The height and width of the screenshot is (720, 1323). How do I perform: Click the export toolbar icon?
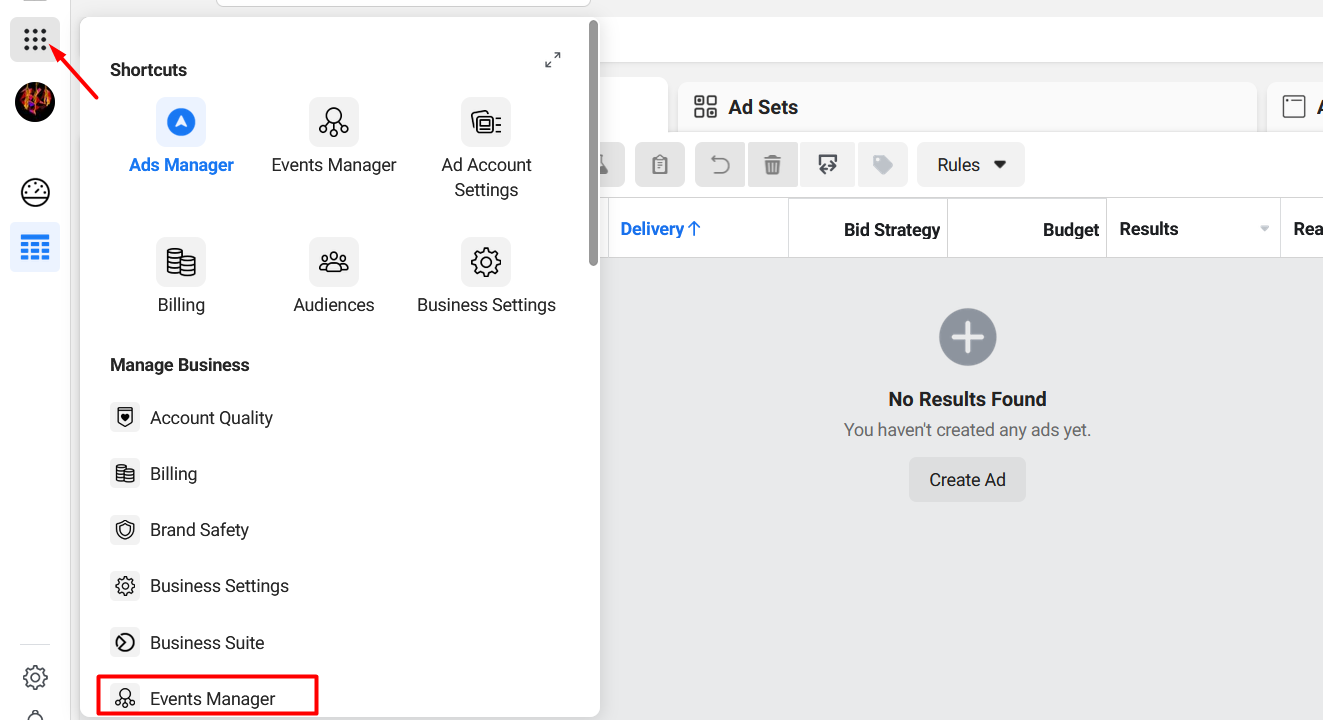tap(828, 165)
